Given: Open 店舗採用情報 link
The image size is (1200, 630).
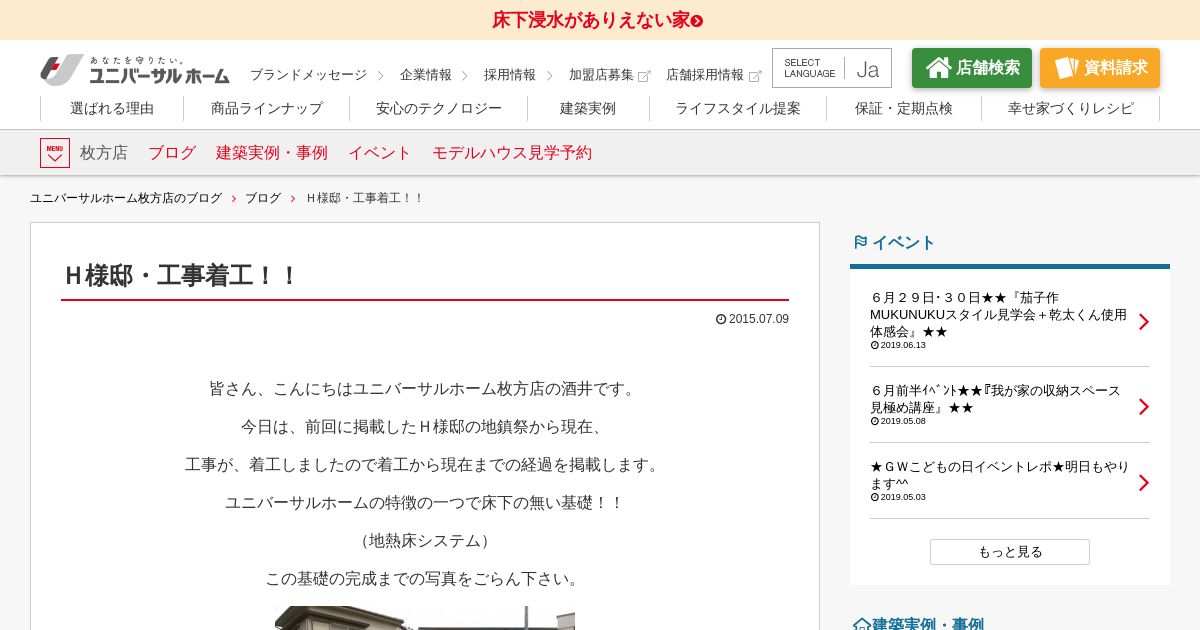Looking at the screenshot, I should pos(705,75).
